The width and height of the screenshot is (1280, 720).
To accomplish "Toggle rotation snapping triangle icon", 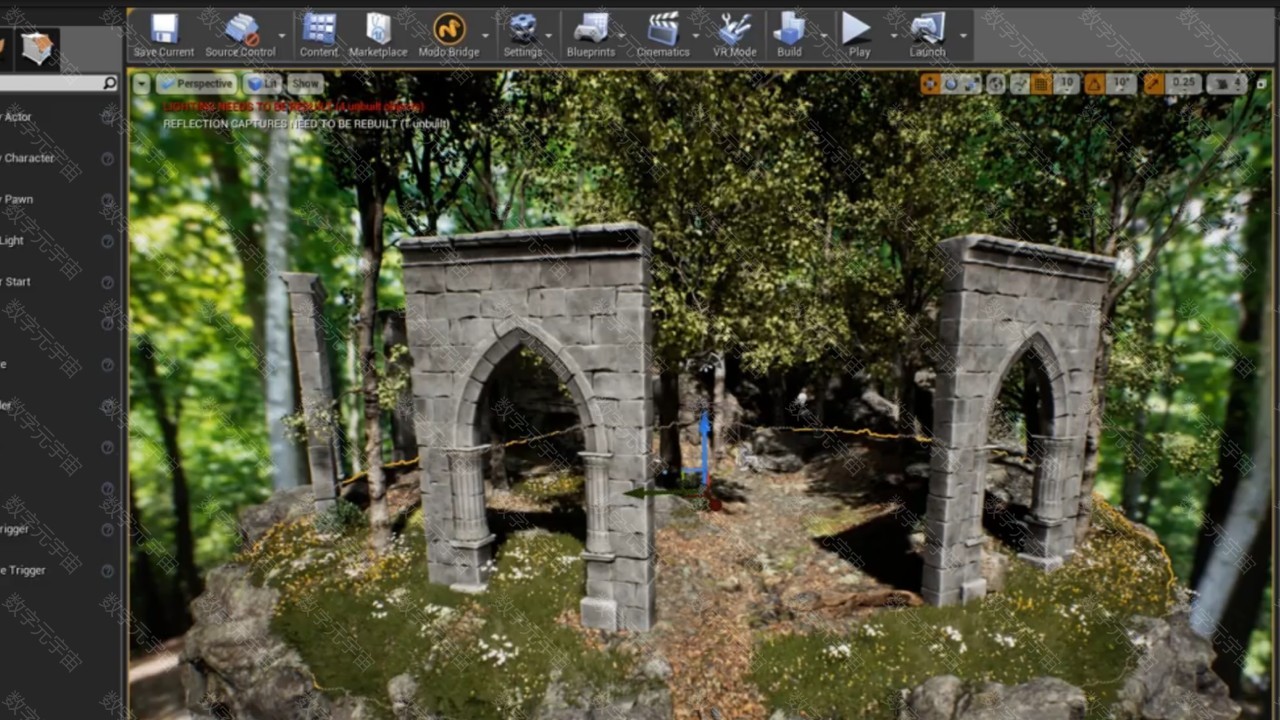I will click(1095, 84).
